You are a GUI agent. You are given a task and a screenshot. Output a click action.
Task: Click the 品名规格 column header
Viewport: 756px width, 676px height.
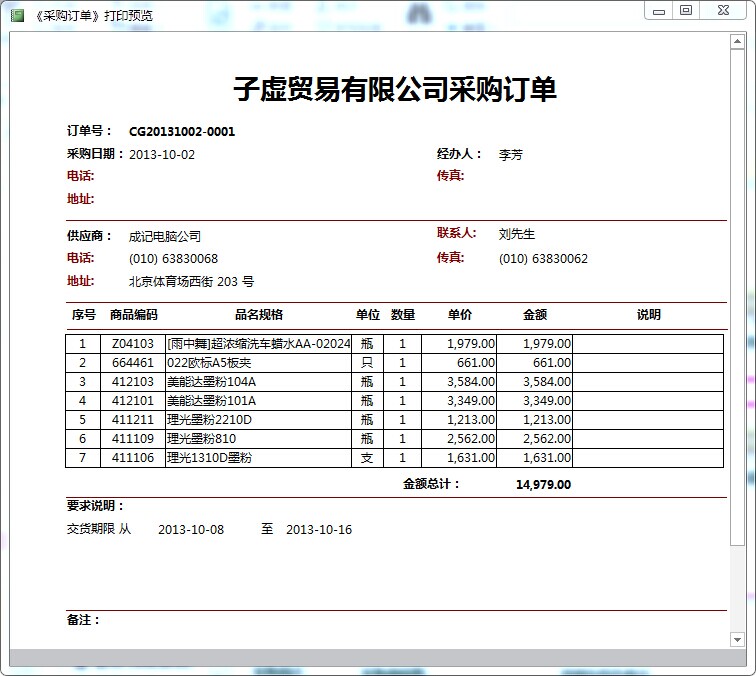pyautogui.click(x=258, y=315)
